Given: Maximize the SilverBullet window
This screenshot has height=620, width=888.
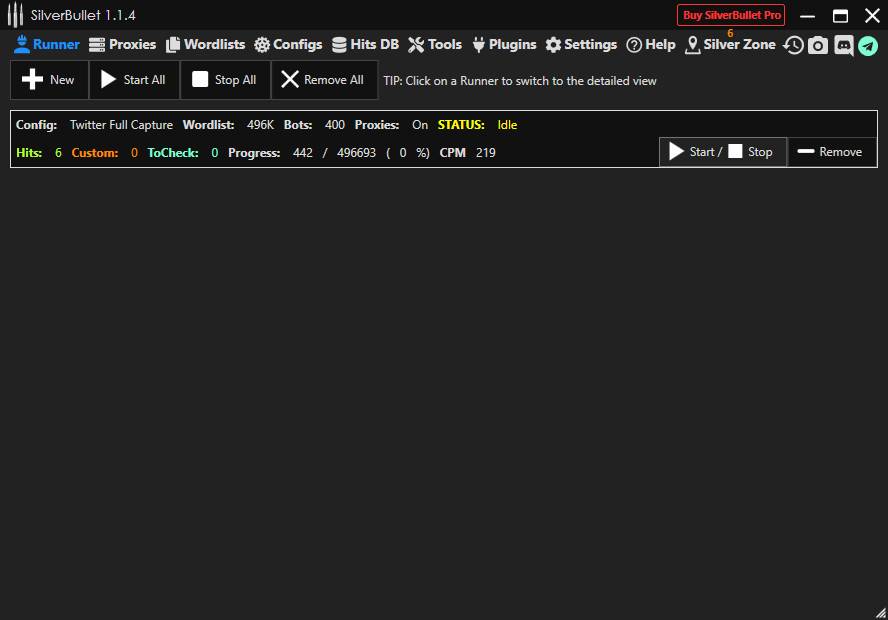Looking at the screenshot, I should (840, 15).
